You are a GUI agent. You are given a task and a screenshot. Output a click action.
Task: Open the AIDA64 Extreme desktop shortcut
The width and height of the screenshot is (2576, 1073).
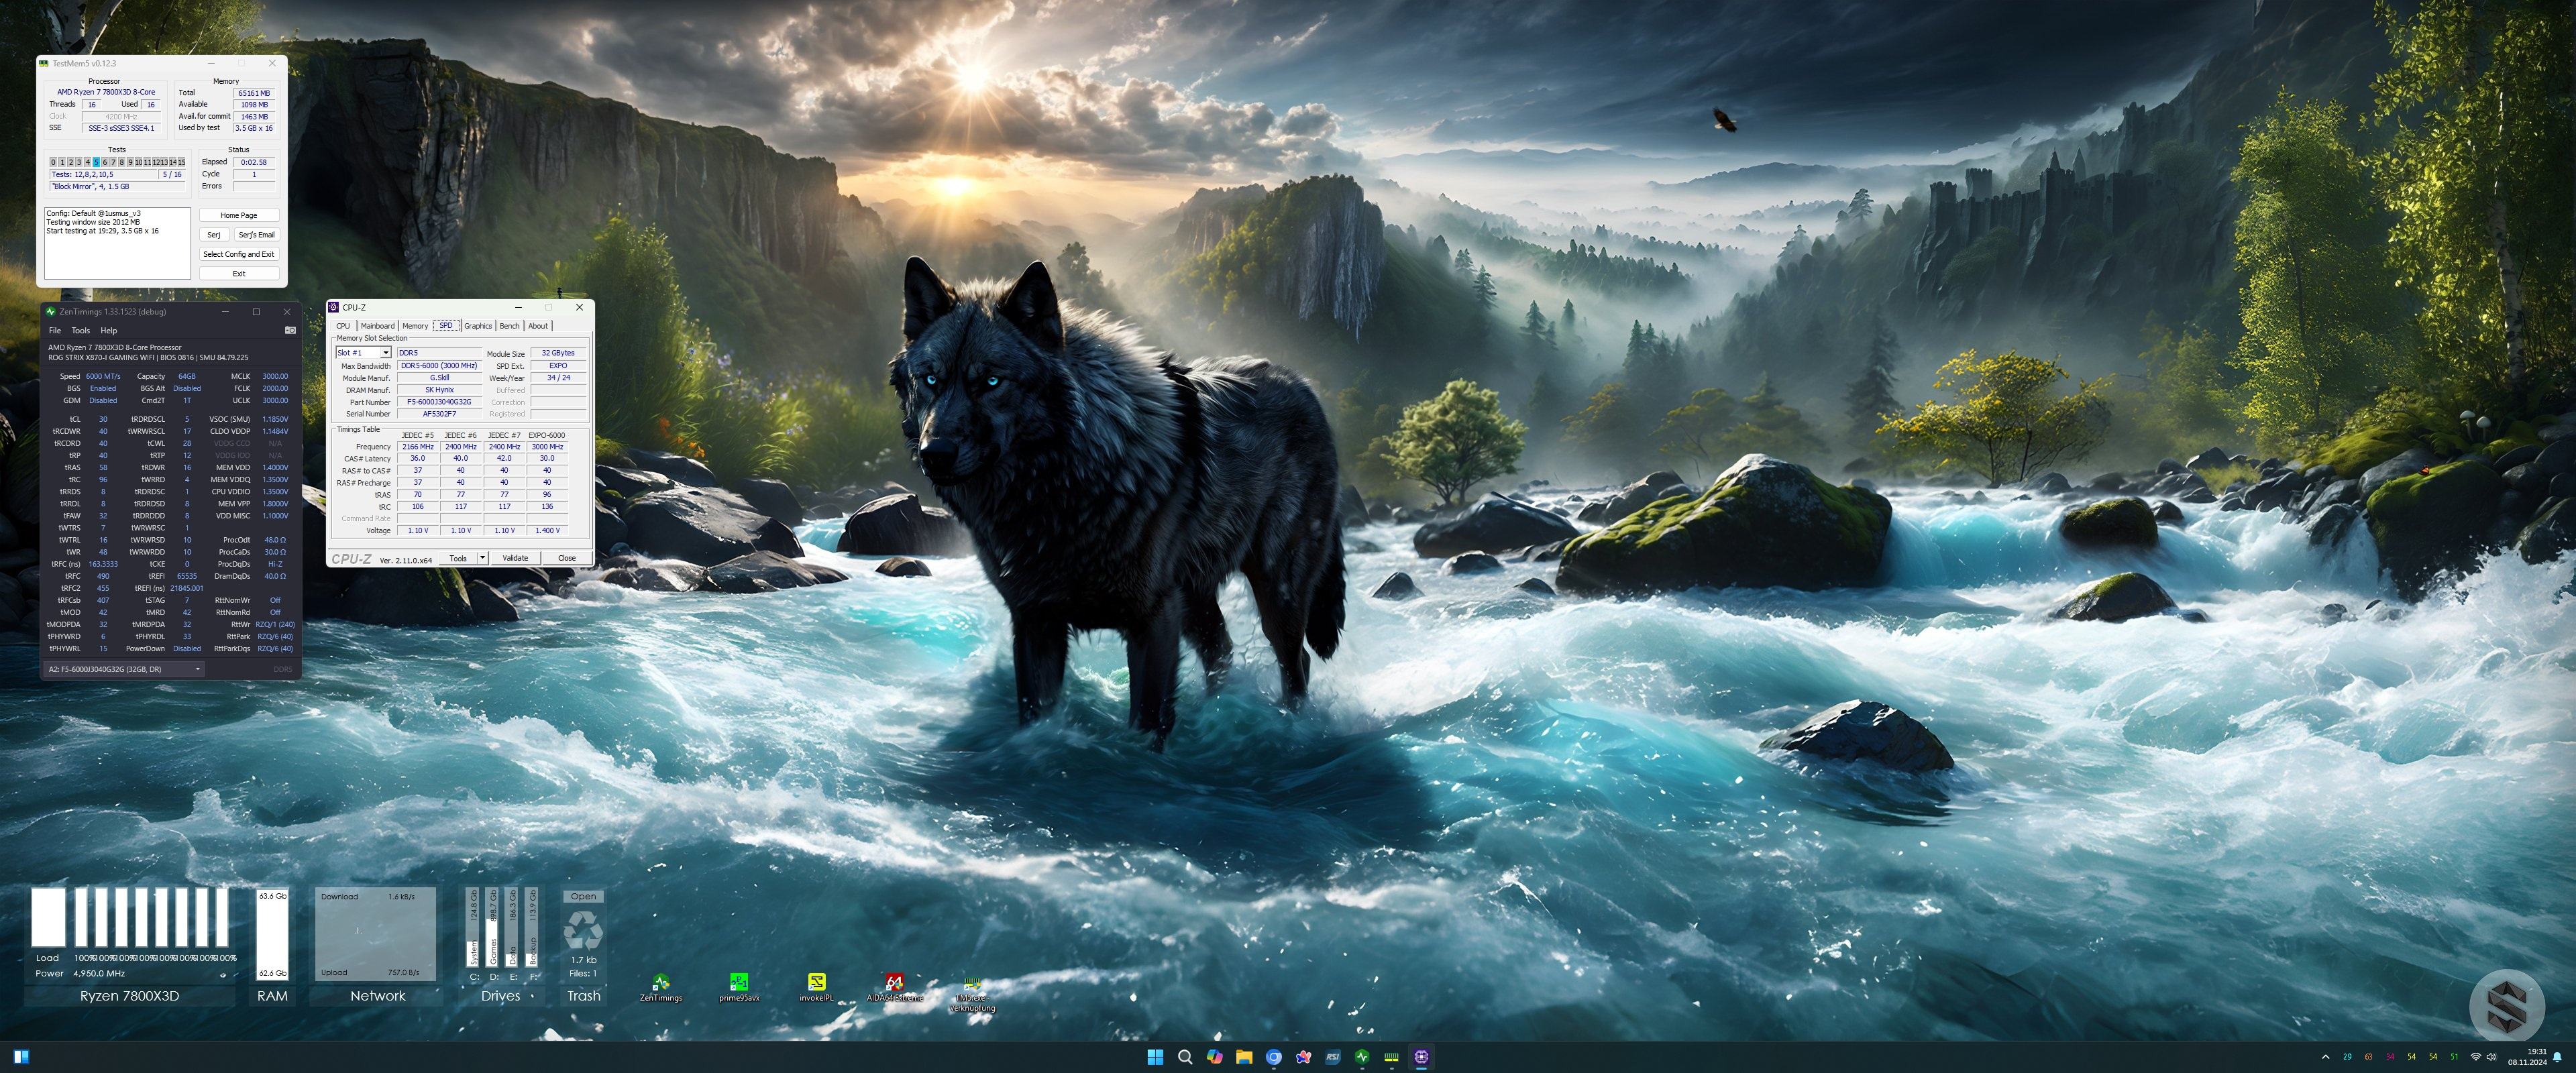click(x=894, y=983)
